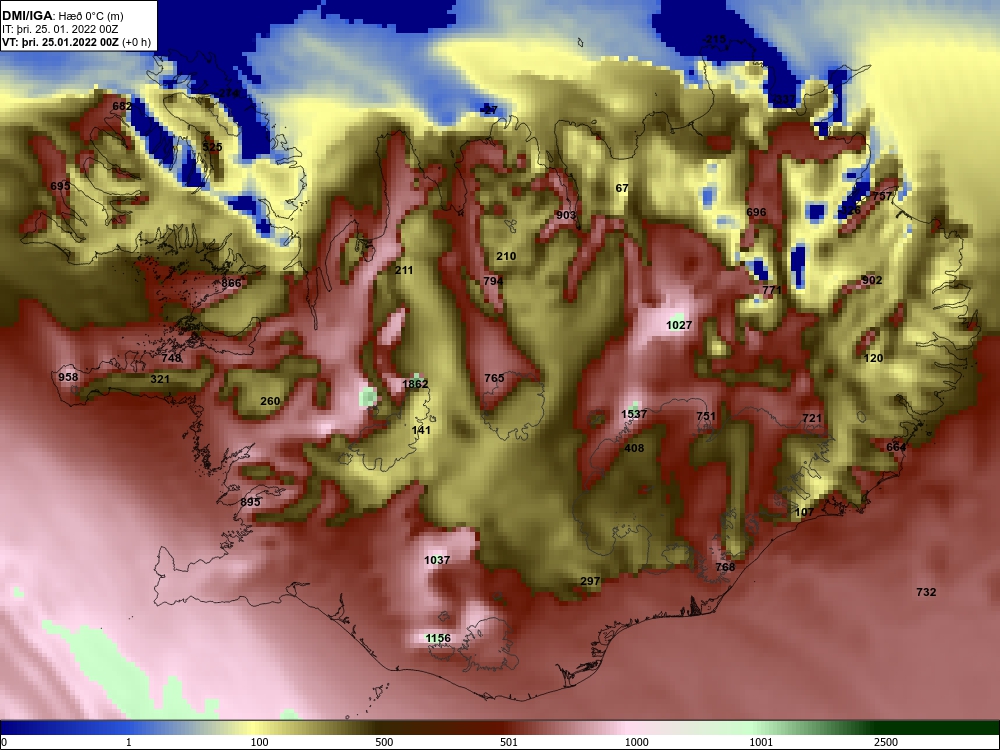Image resolution: width=1000 pixels, height=750 pixels.
Task: Click the 2500 label on the color scale
Action: point(886,742)
